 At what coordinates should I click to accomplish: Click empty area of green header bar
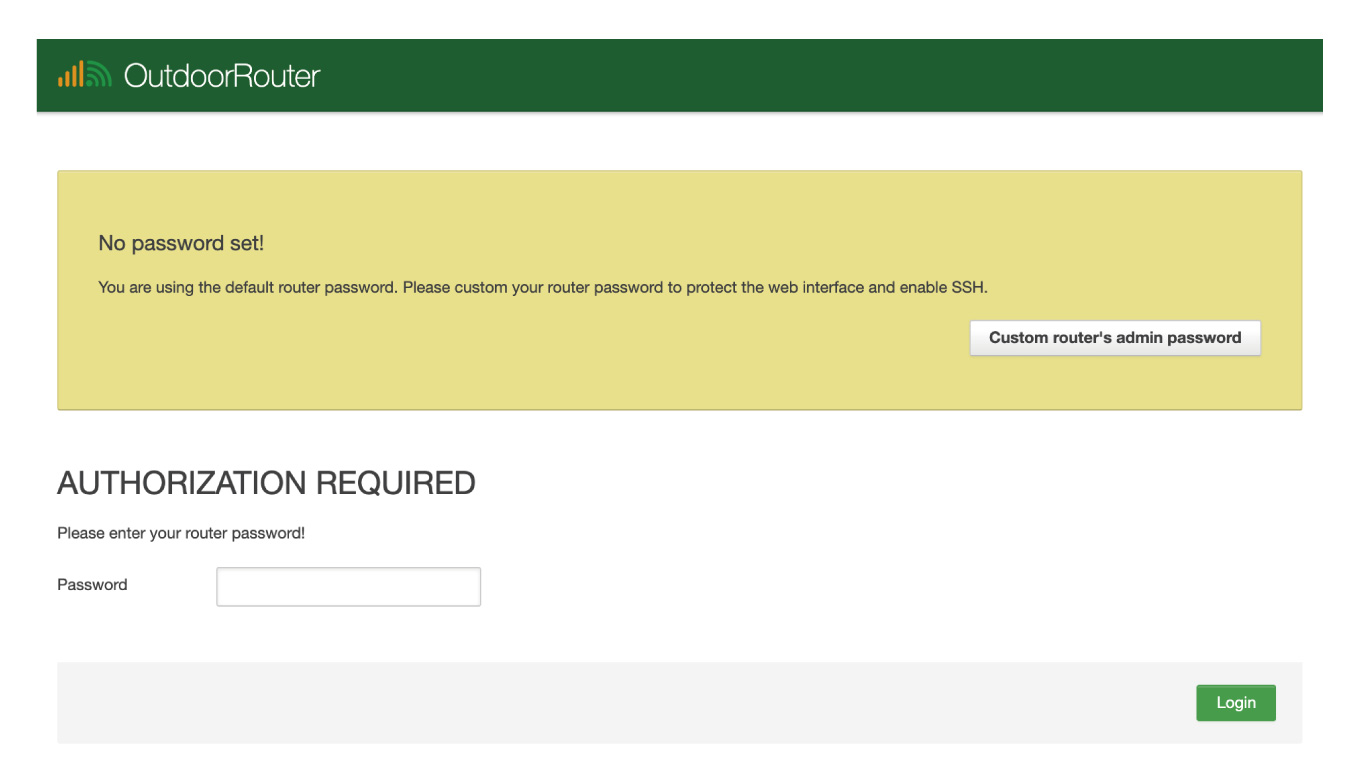click(800, 76)
